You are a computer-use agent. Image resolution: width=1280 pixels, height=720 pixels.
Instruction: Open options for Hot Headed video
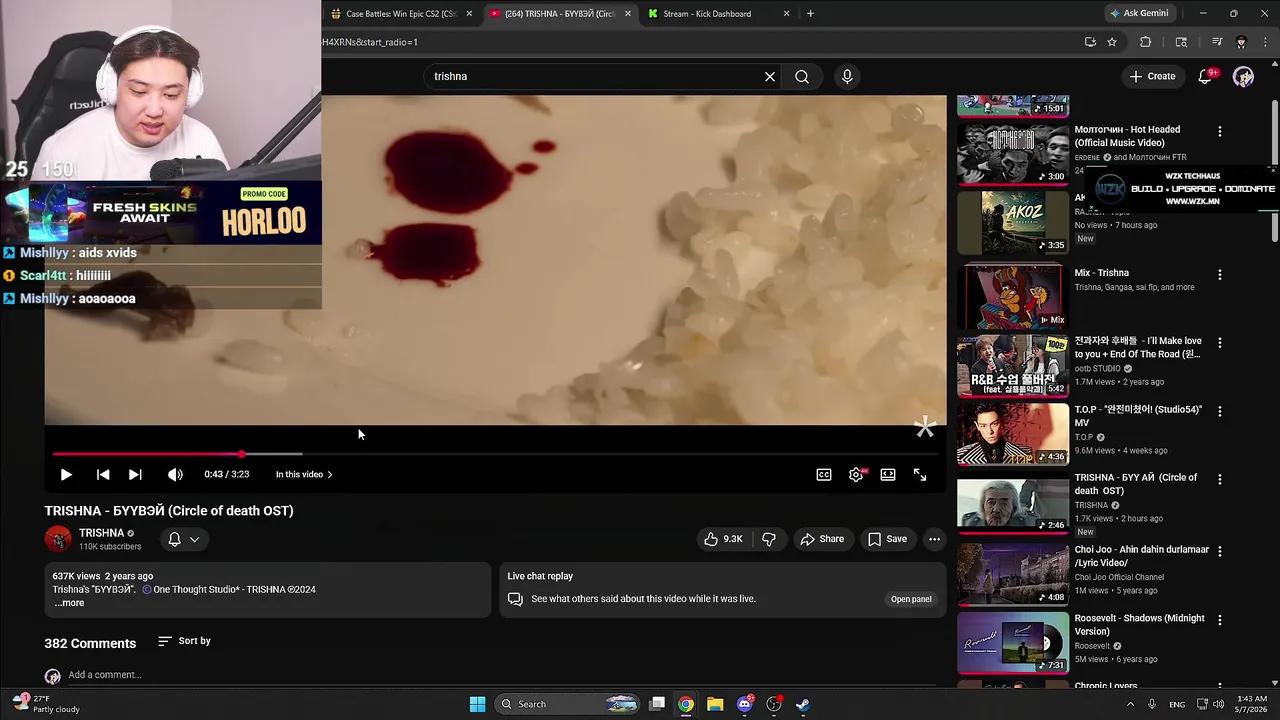(x=1219, y=131)
